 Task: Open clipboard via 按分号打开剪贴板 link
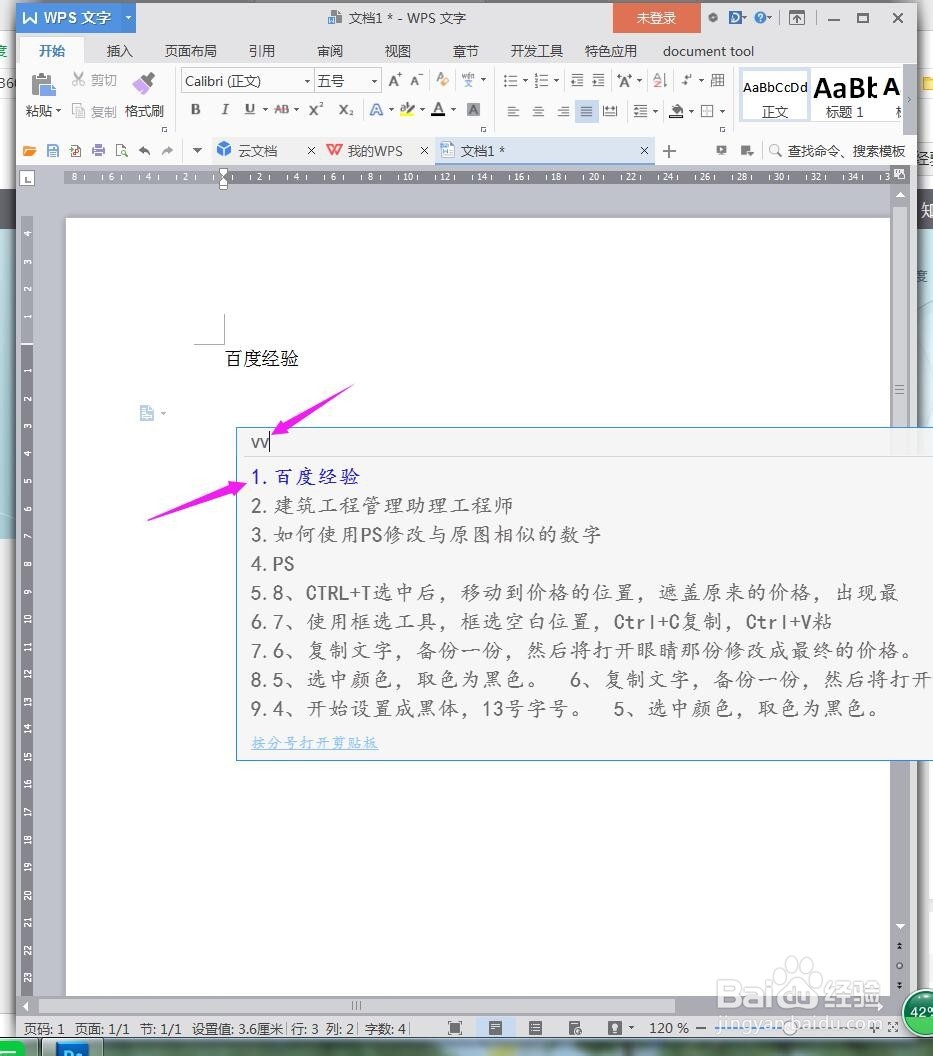pos(315,744)
